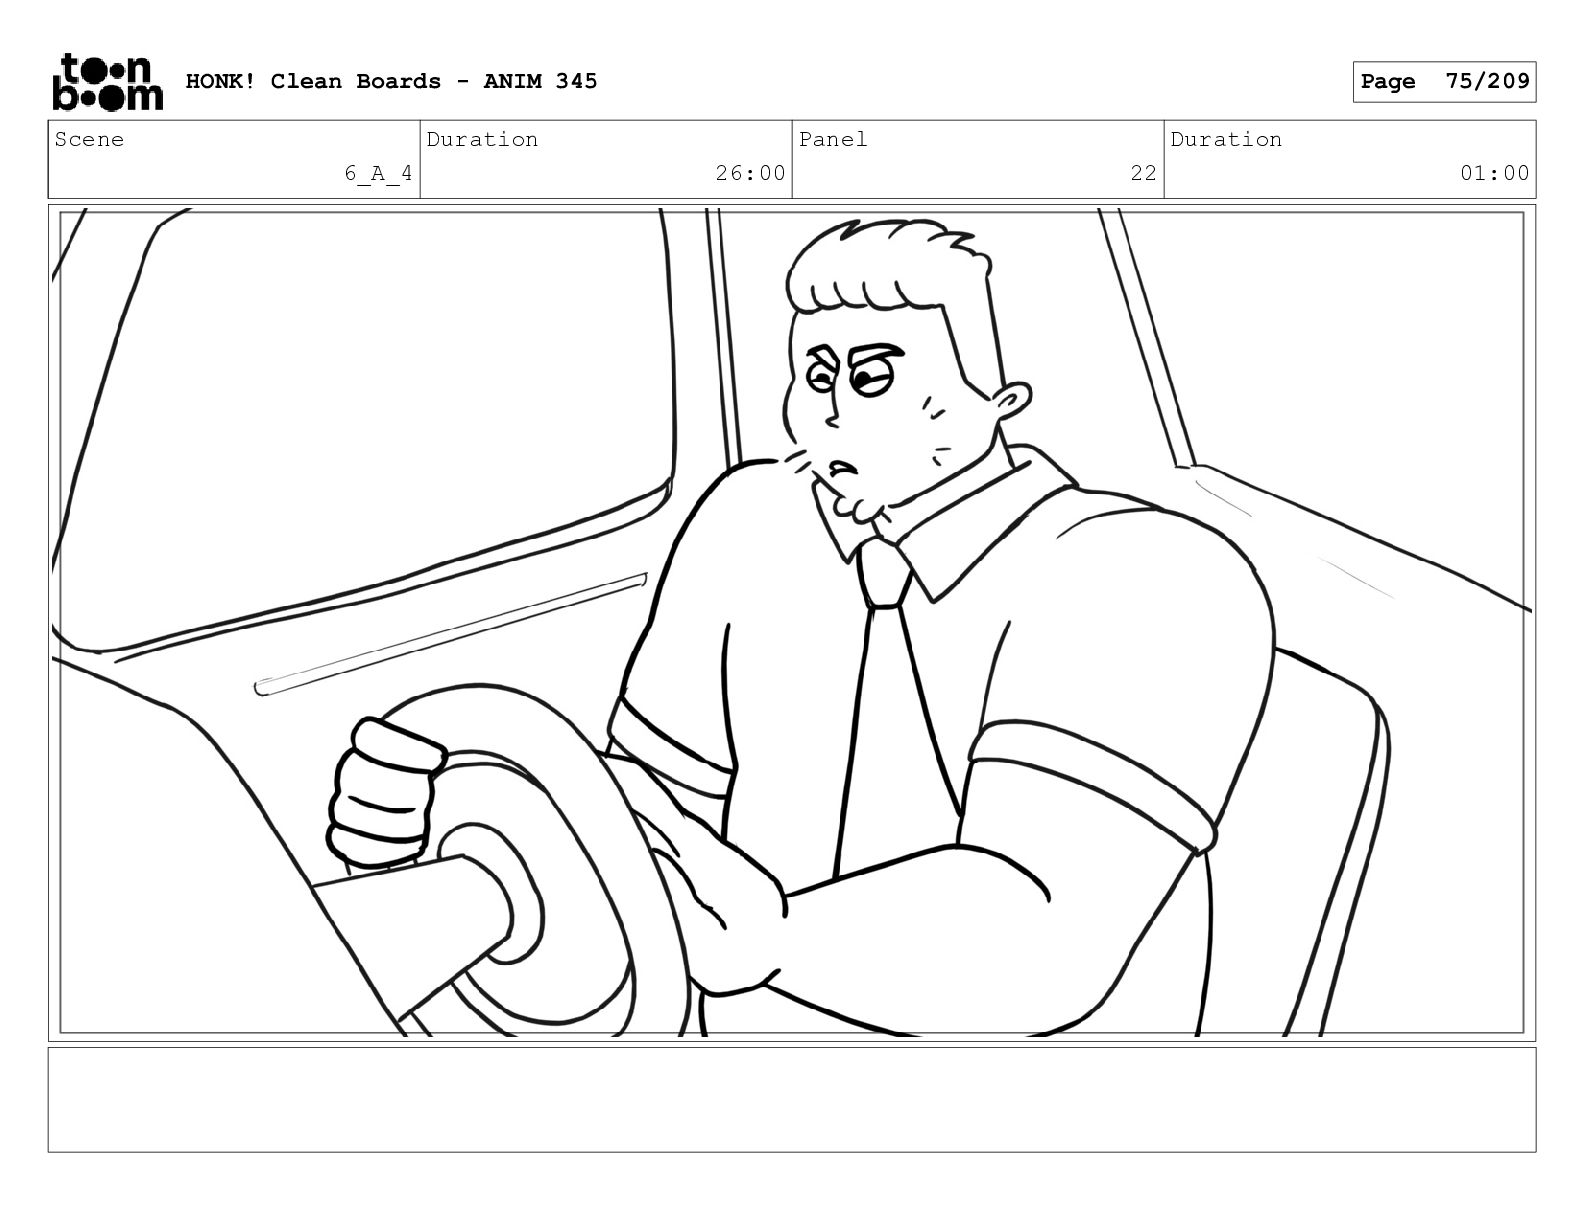Click the panel duration value 01:00
The image size is (1584, 1224).
pyautogui.click(x=1494, y=174)
